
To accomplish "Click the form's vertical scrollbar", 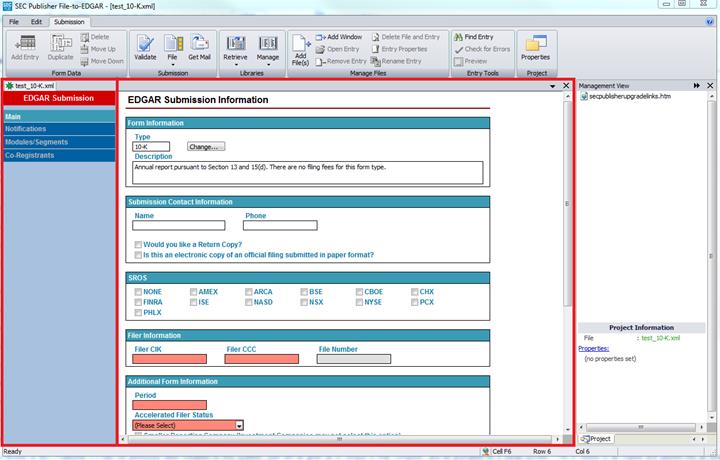I will tap(568, 204).
